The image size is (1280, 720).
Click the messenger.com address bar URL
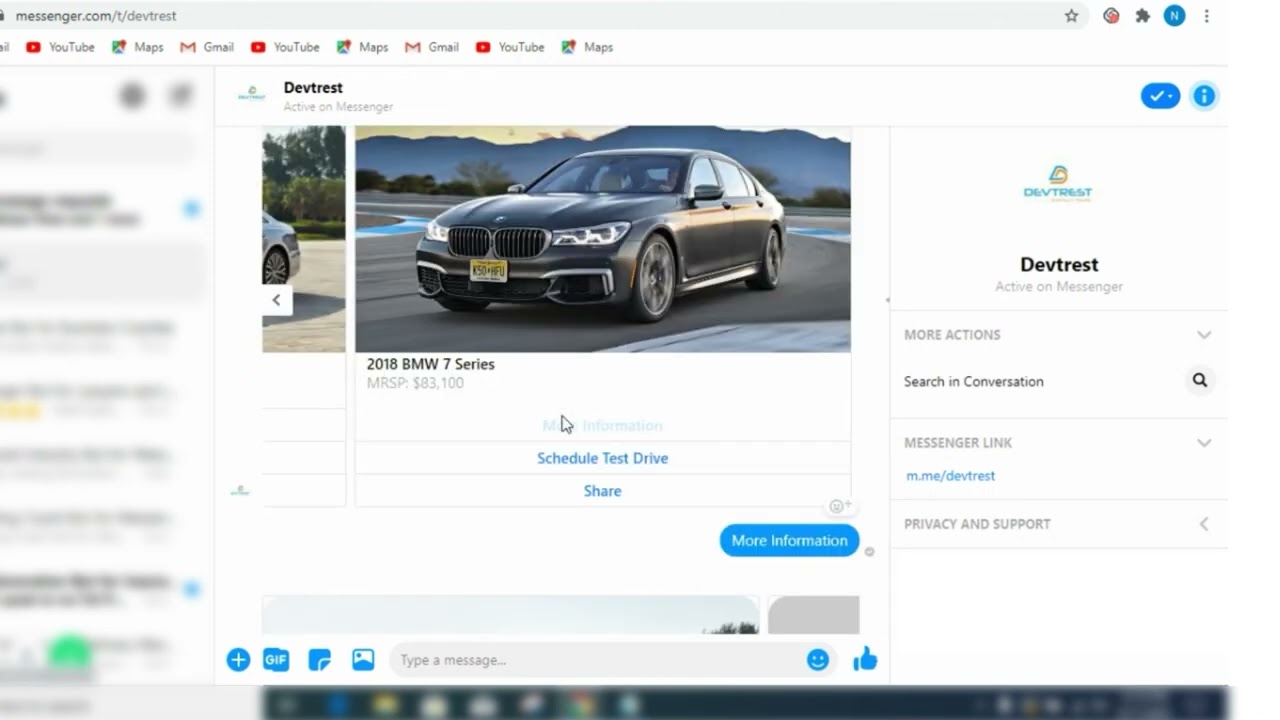coord(96,16)
